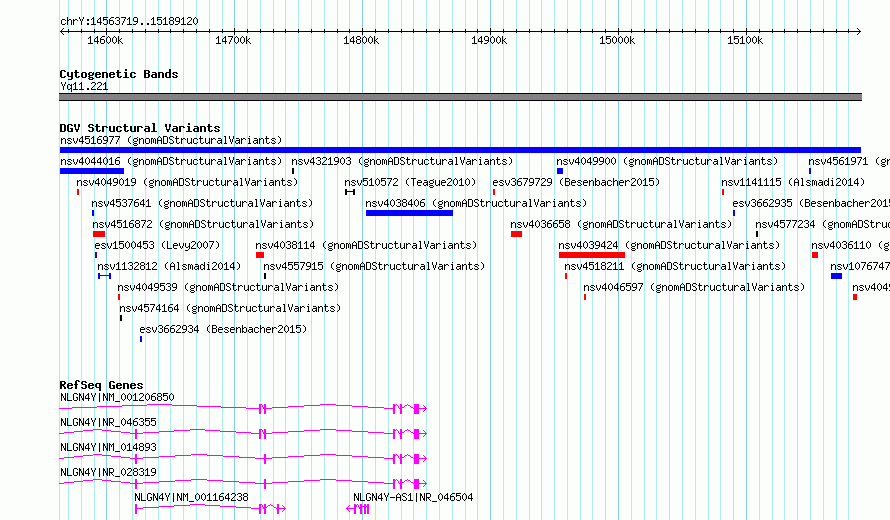Click the small blue nsv4049900 feature box

click(560, 171)
